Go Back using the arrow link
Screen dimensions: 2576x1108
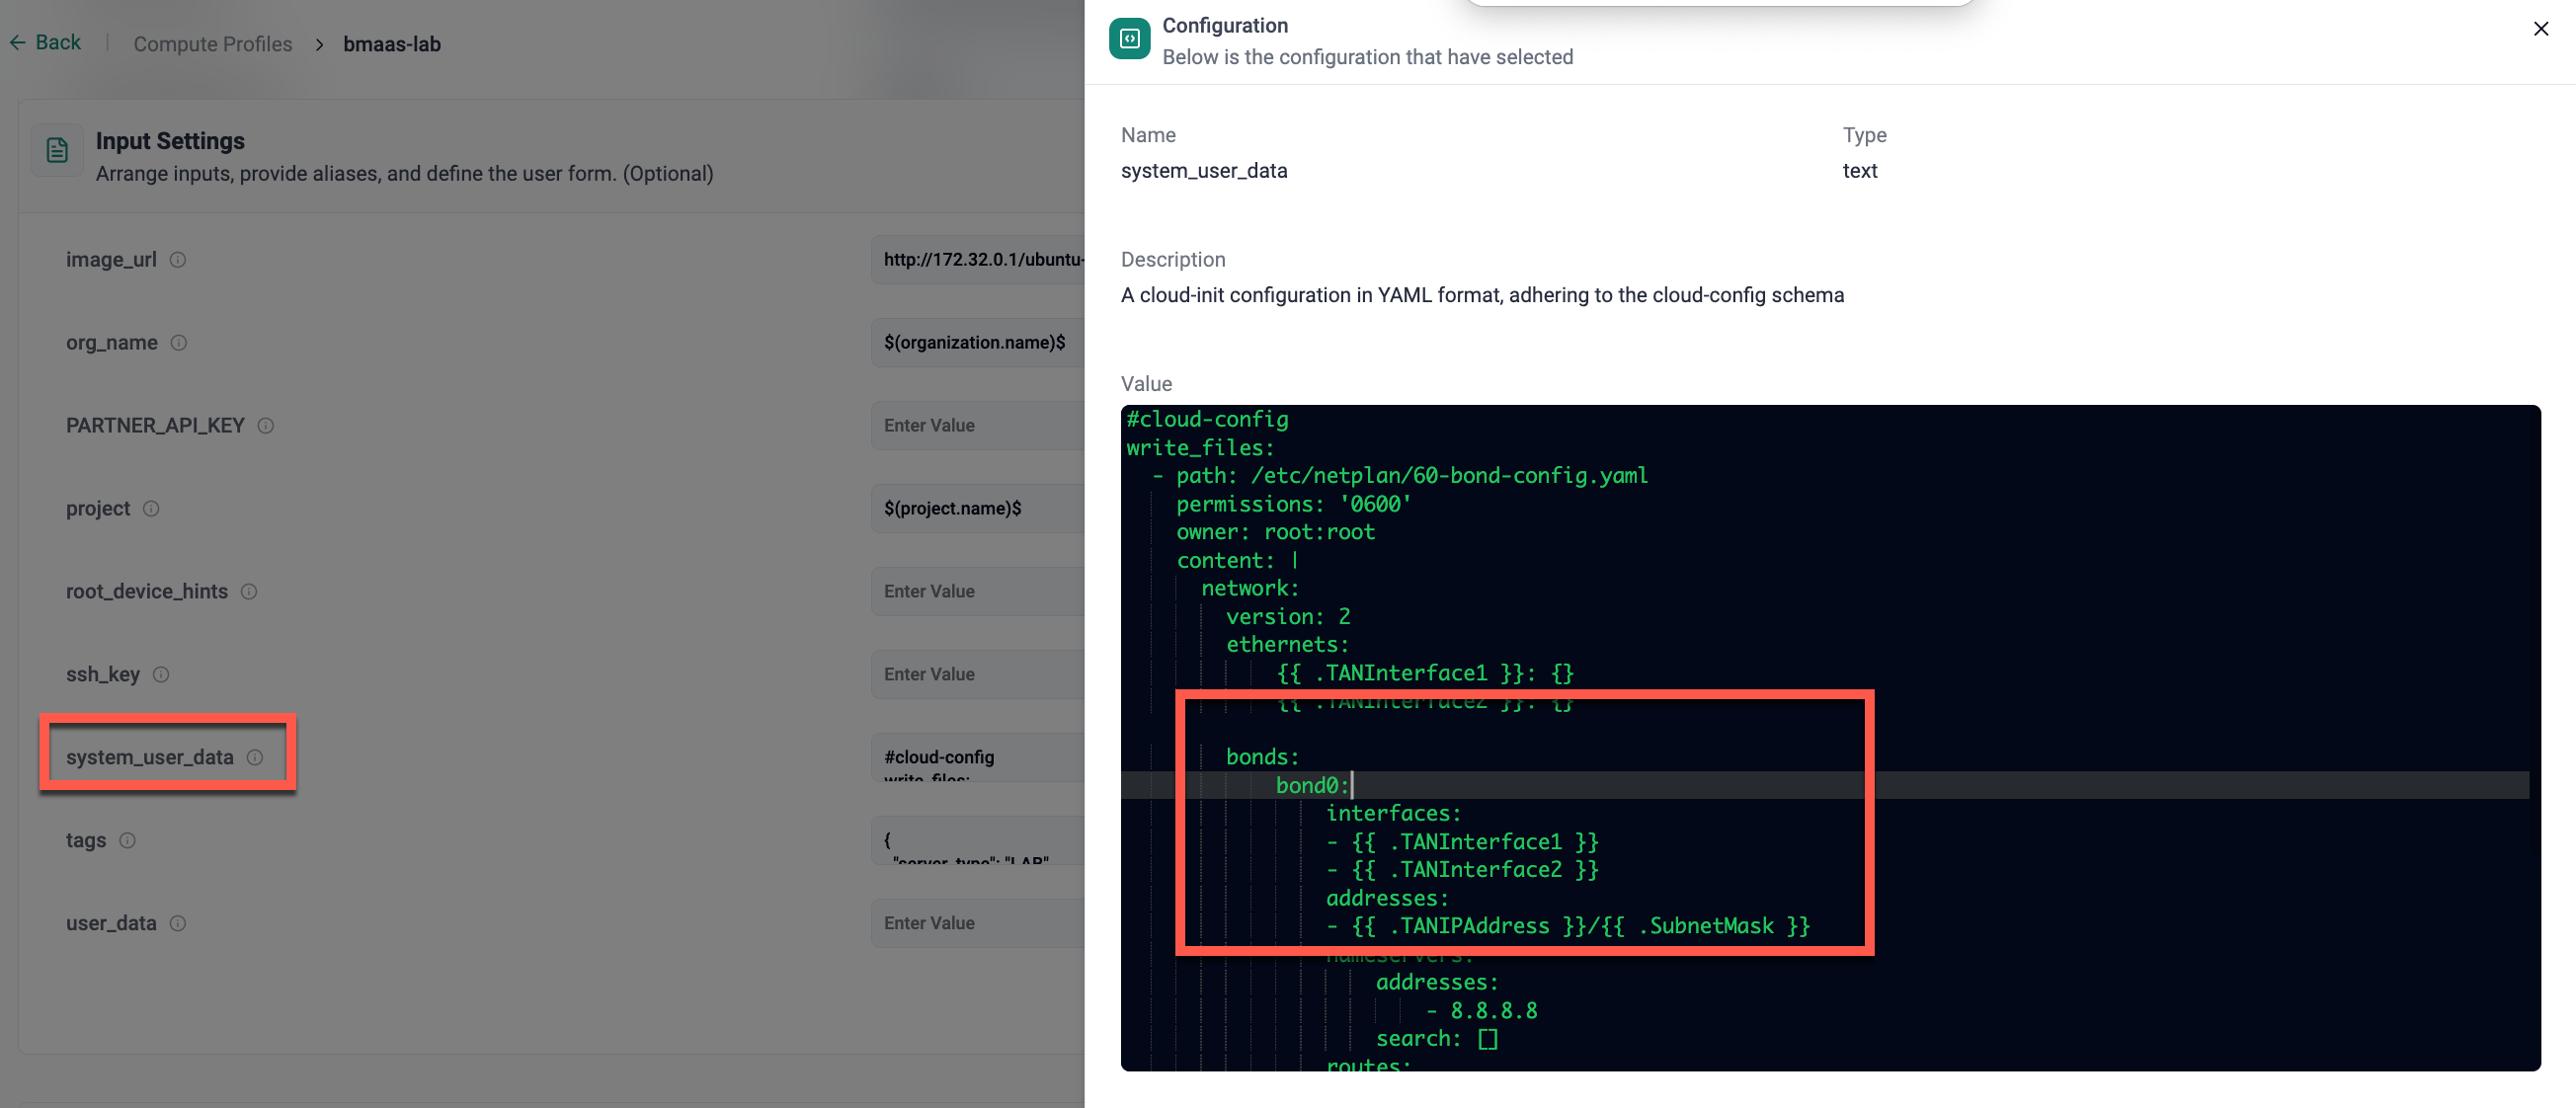click(45, 42)
